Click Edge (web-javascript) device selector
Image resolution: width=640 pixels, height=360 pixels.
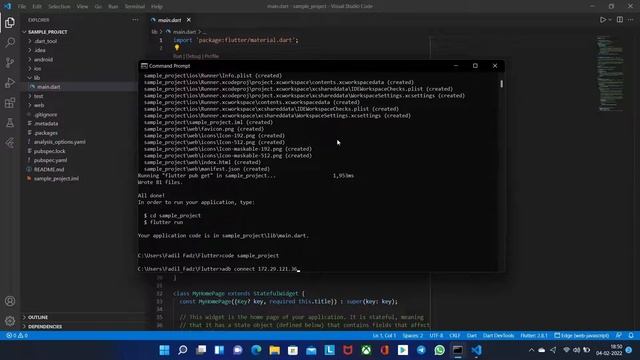(582, 336)
